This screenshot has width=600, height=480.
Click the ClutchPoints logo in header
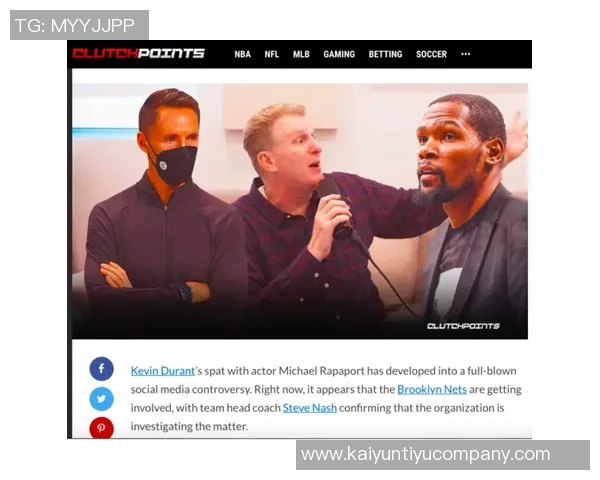(139, 53)
